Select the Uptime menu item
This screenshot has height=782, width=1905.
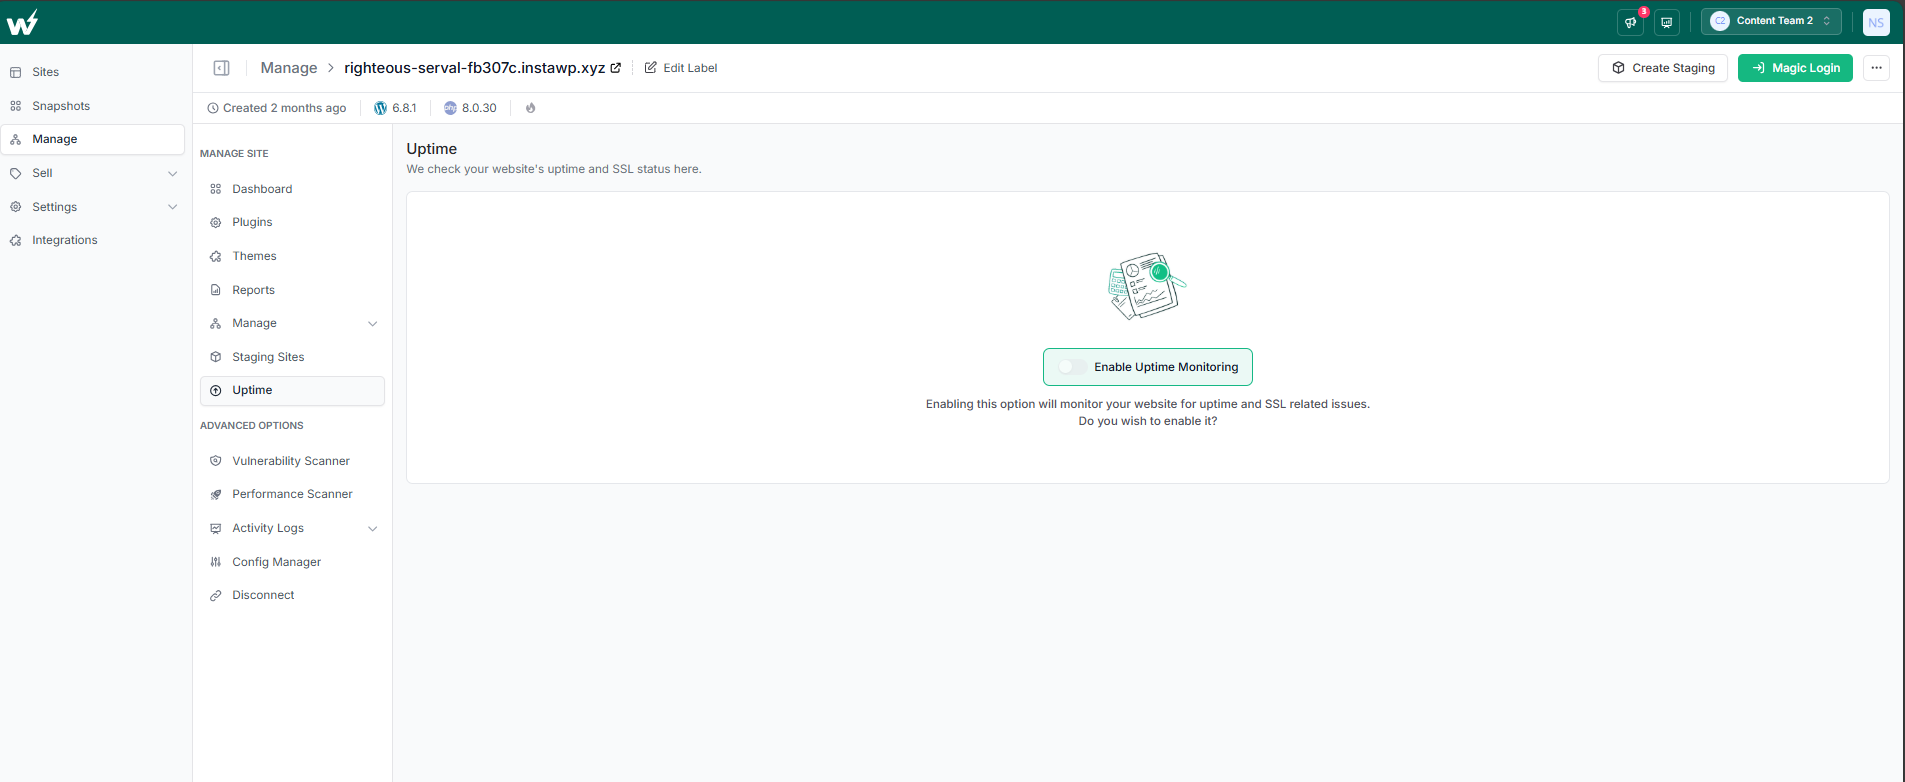tap(292, 391)
